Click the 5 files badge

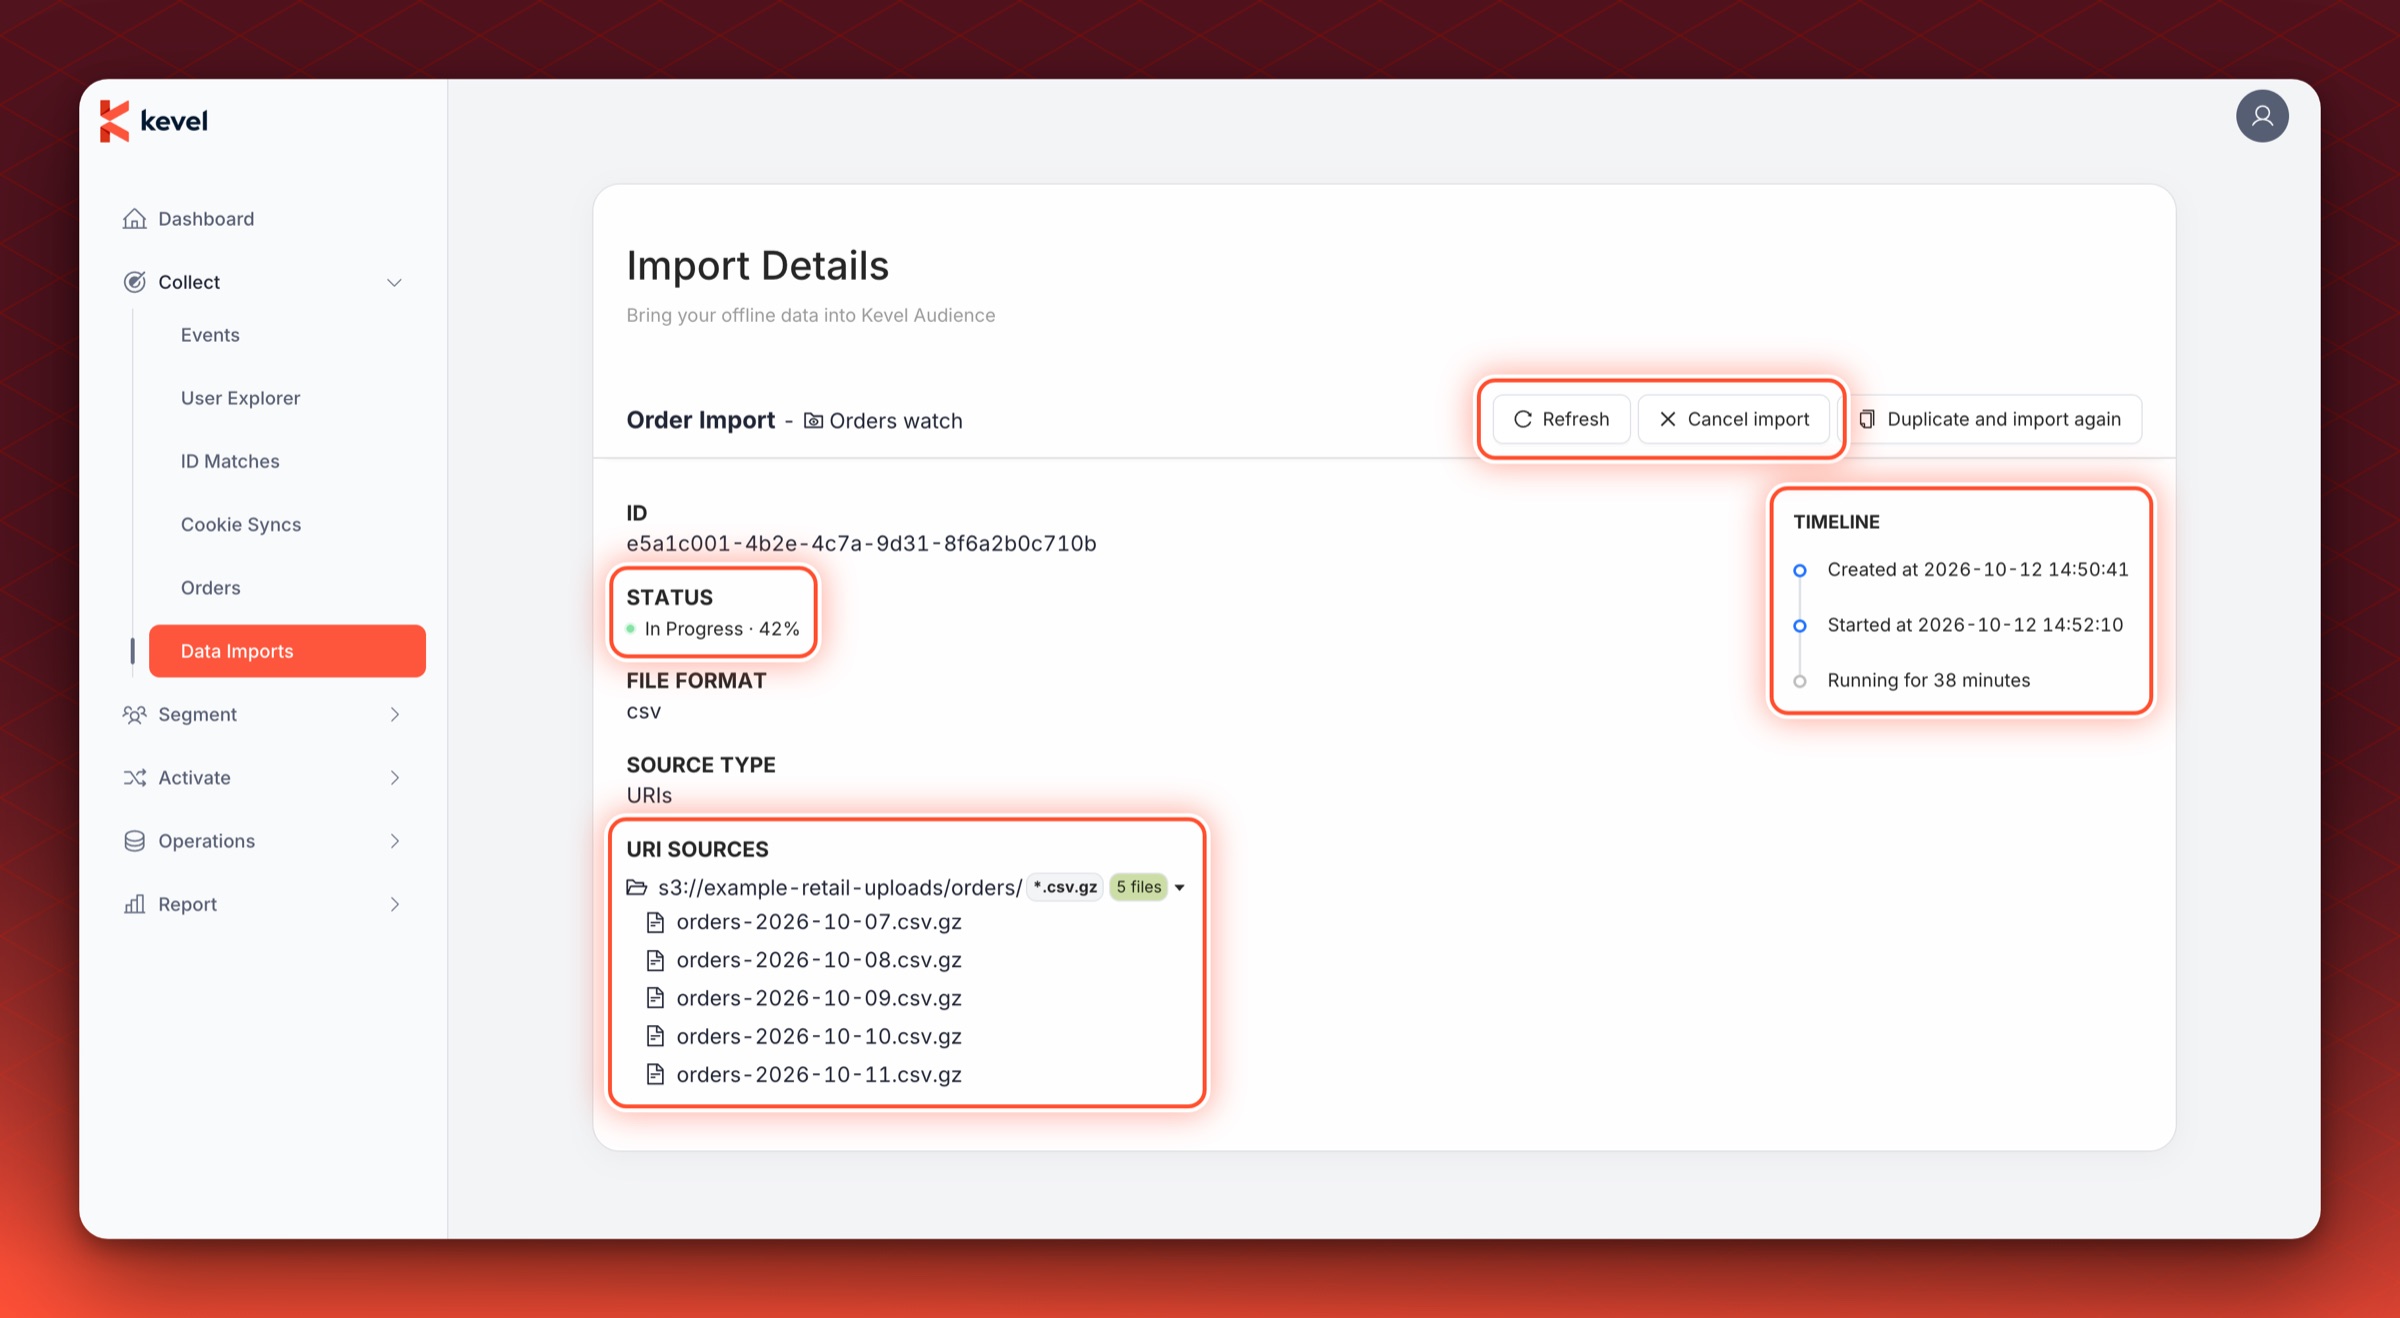point(1138,887)
